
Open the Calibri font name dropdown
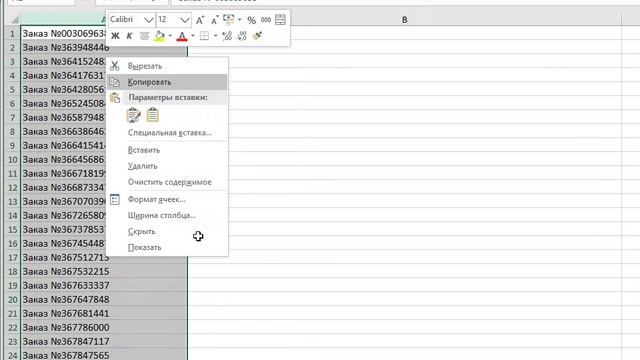coord(149,20)
